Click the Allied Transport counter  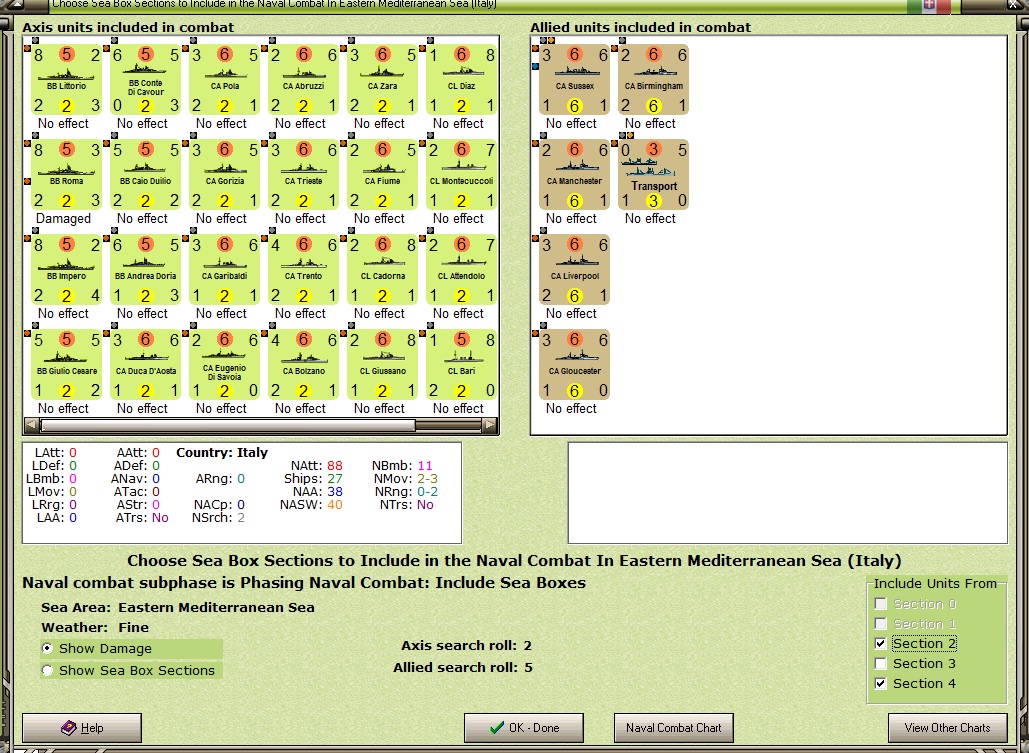(654, 175)
